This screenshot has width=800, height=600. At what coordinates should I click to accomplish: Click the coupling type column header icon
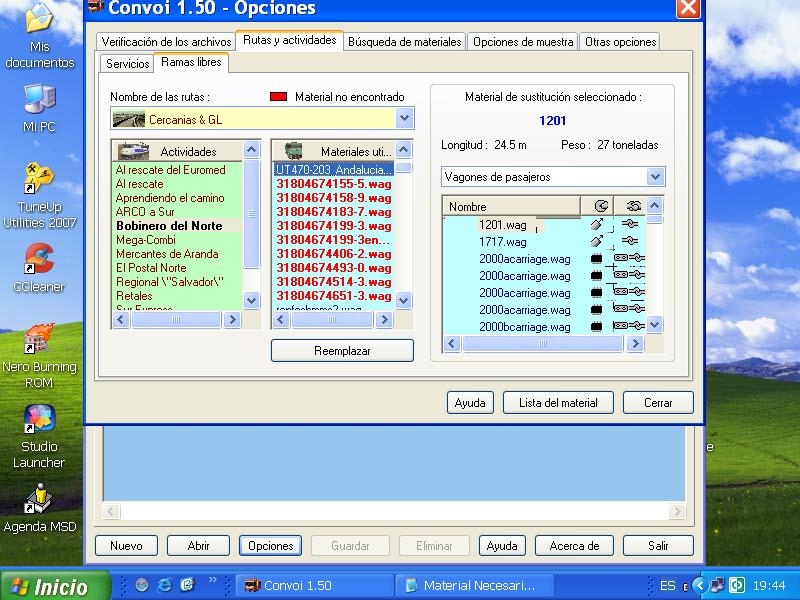(632, 206)
